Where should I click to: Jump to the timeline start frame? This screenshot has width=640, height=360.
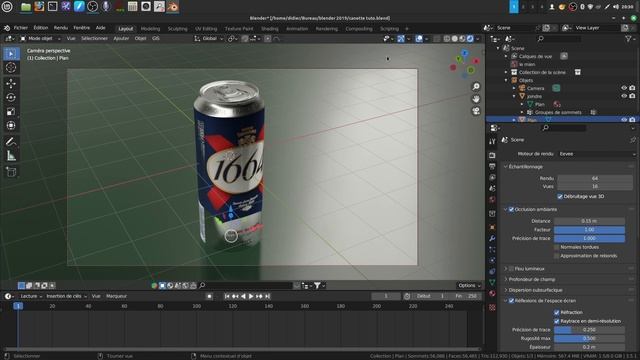[x=227, y=296]
